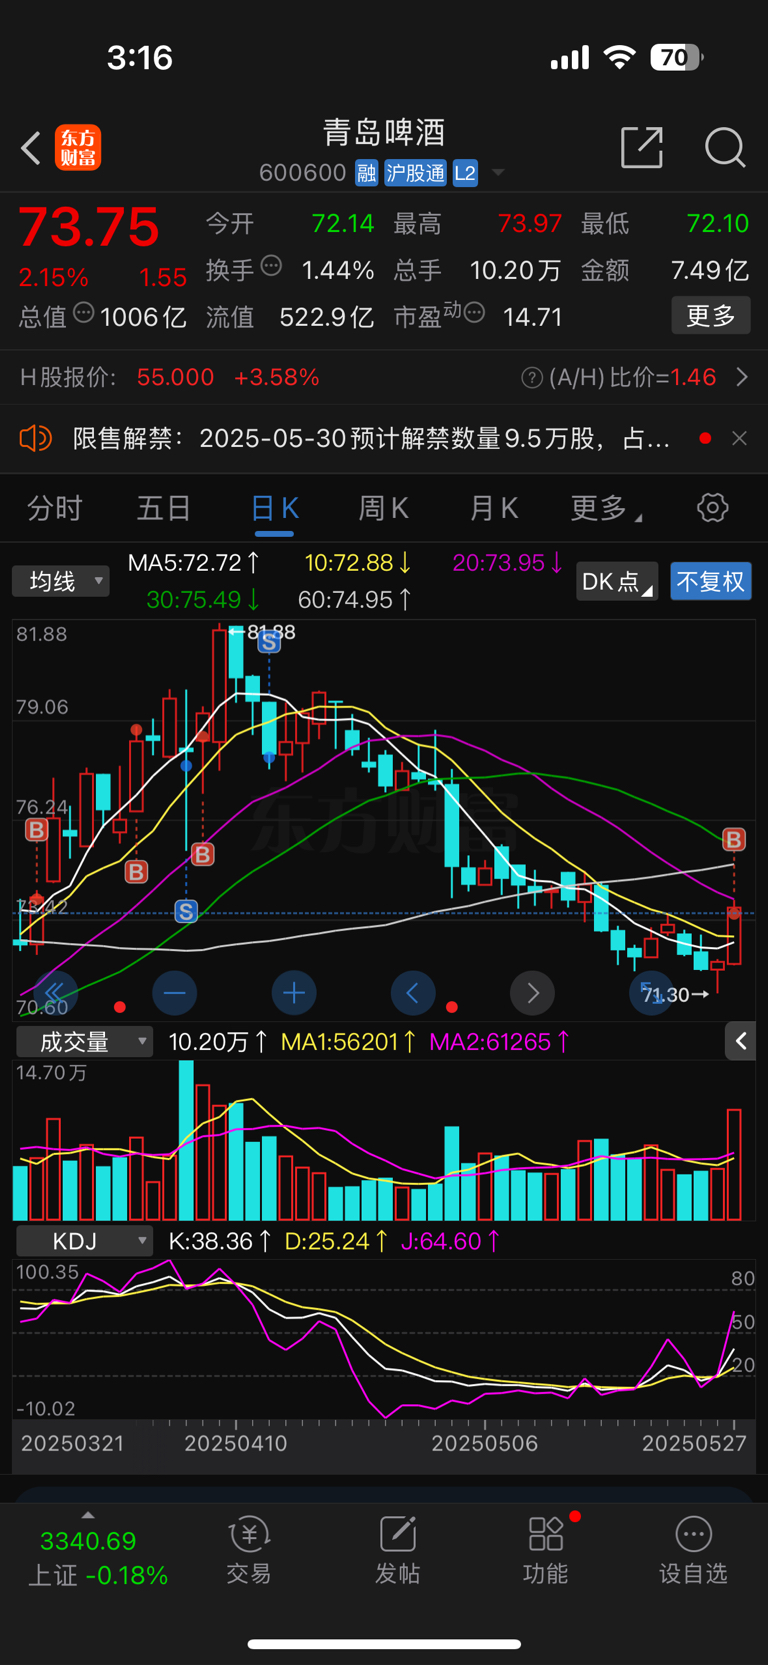Tap the main price 73.75
The image size is (769, 1665).
88,227
